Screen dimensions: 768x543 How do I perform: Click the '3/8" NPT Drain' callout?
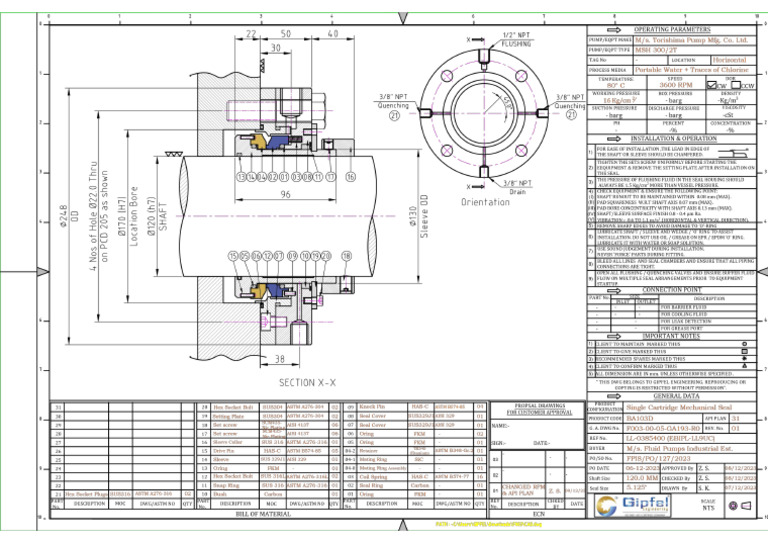tap(517, 187)
